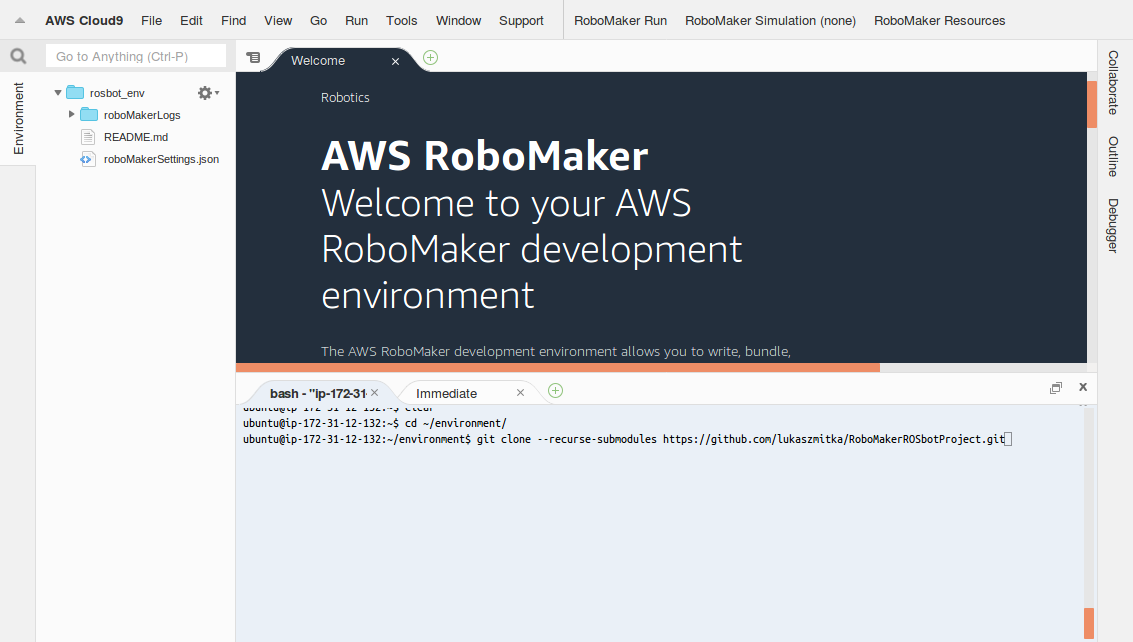Click the Welcome page horizontal scrollbar thumb
Viewport: 1133px width, 642px height.
tap(558, 367)
